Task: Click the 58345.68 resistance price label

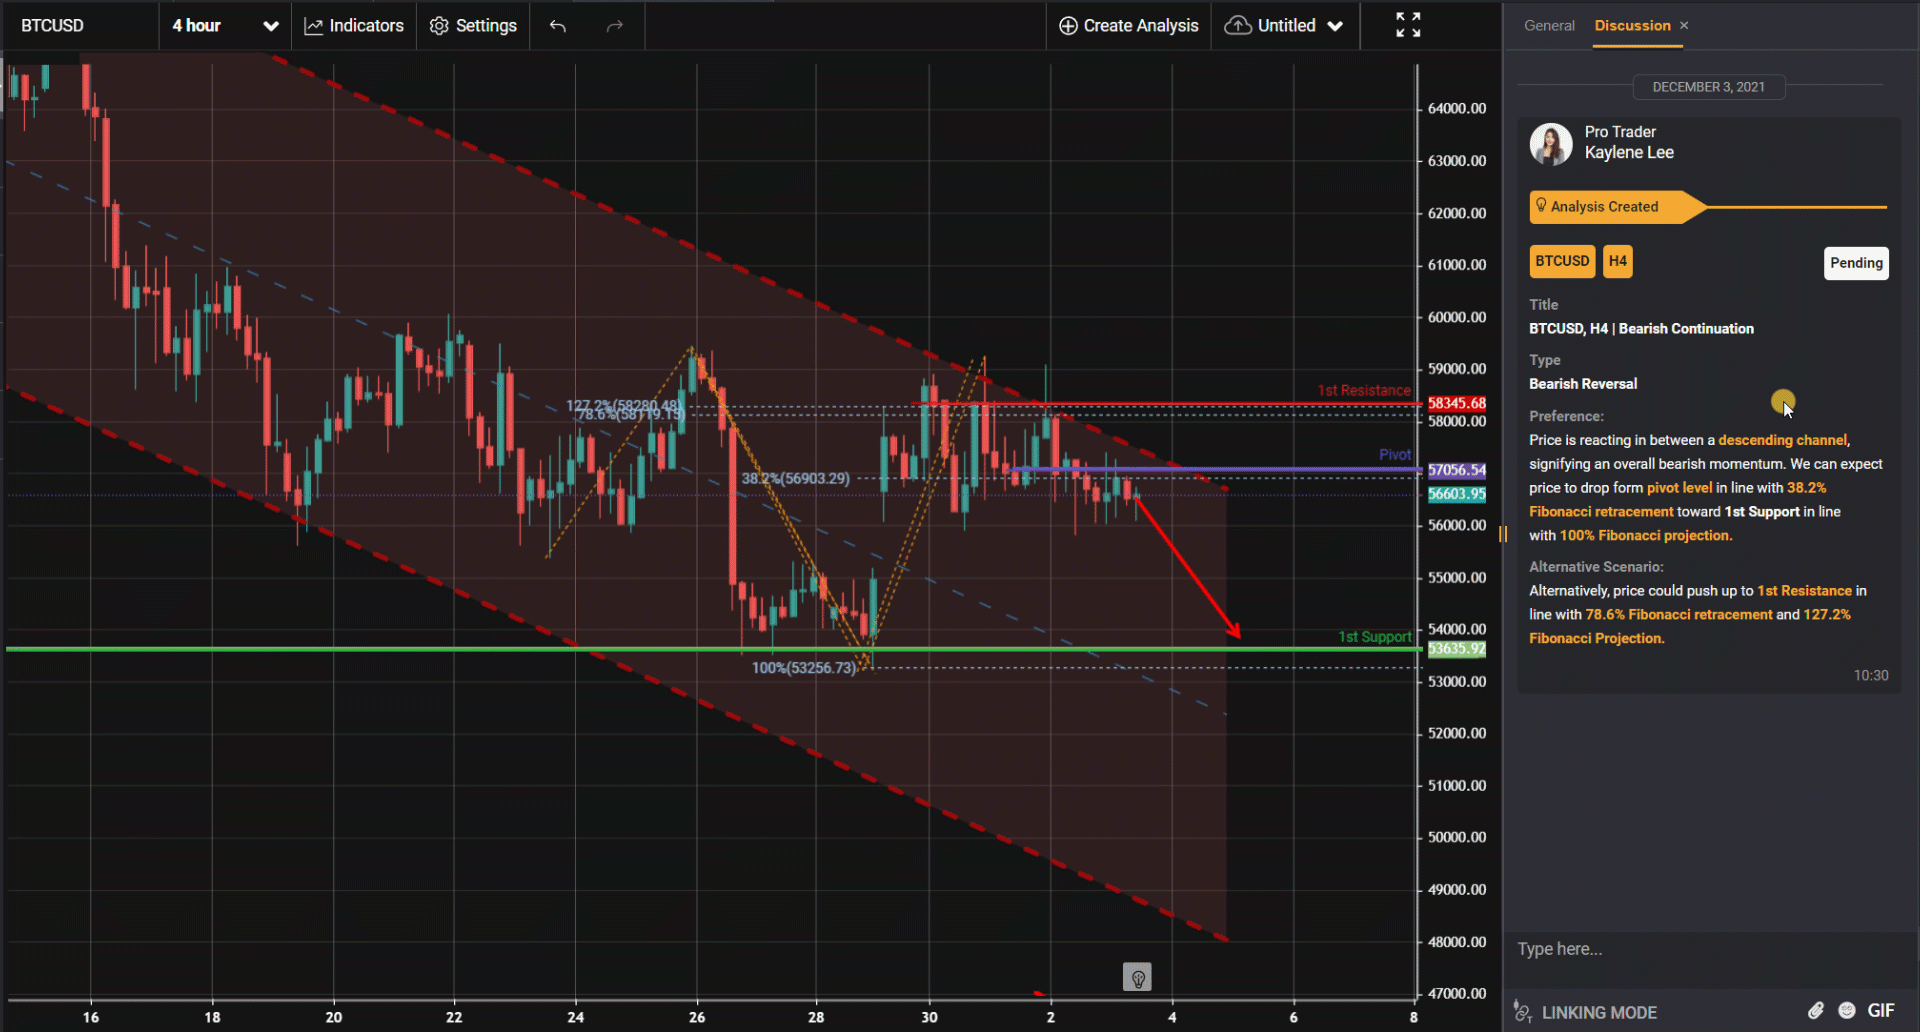Action: pos(1456,403)
